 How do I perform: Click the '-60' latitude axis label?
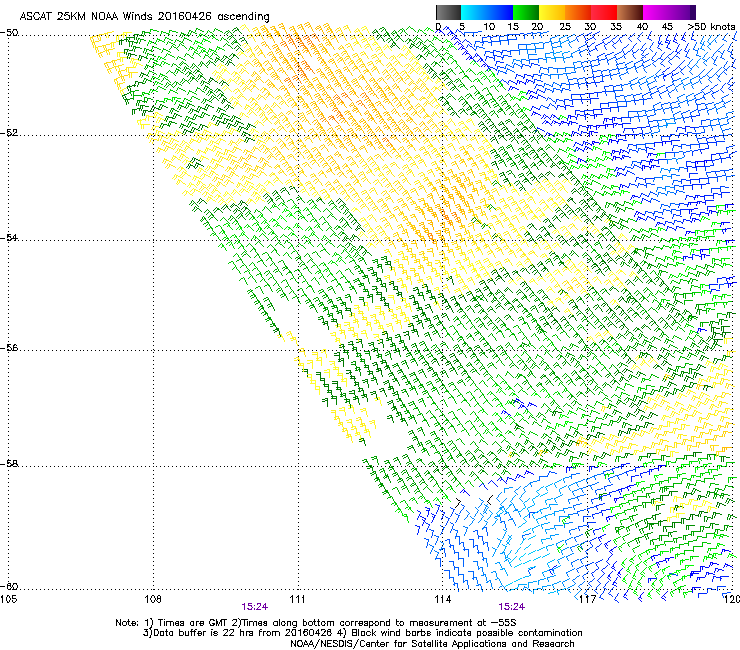tap(9, 586)
